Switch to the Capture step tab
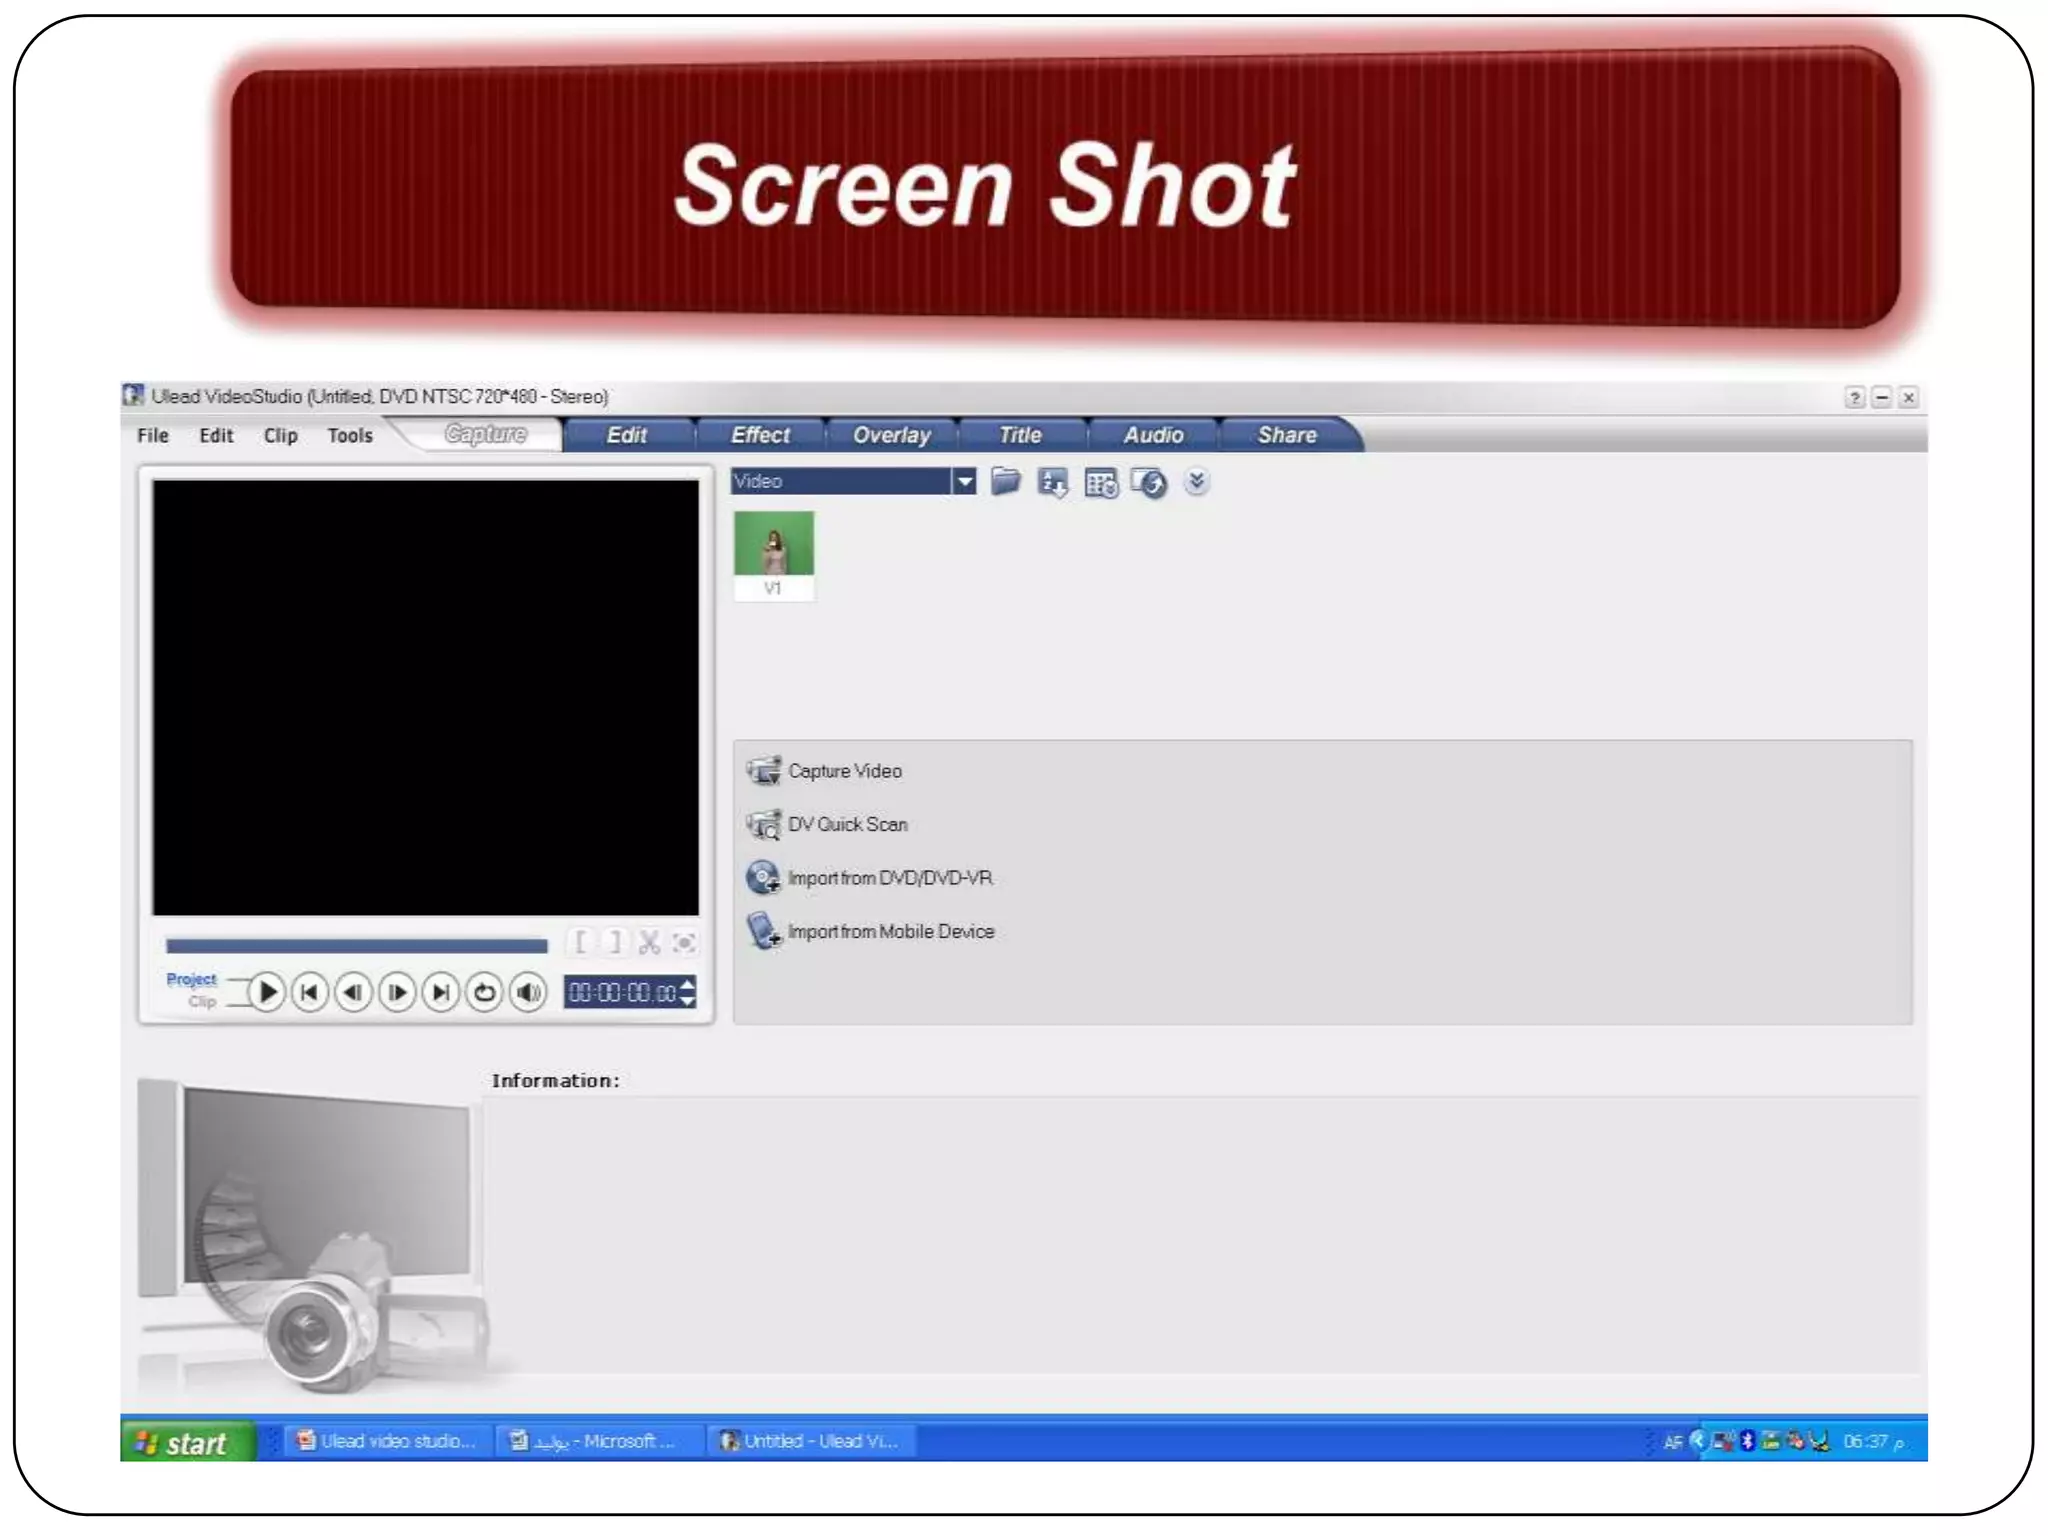2048x1536 pixels. (486, 434)
